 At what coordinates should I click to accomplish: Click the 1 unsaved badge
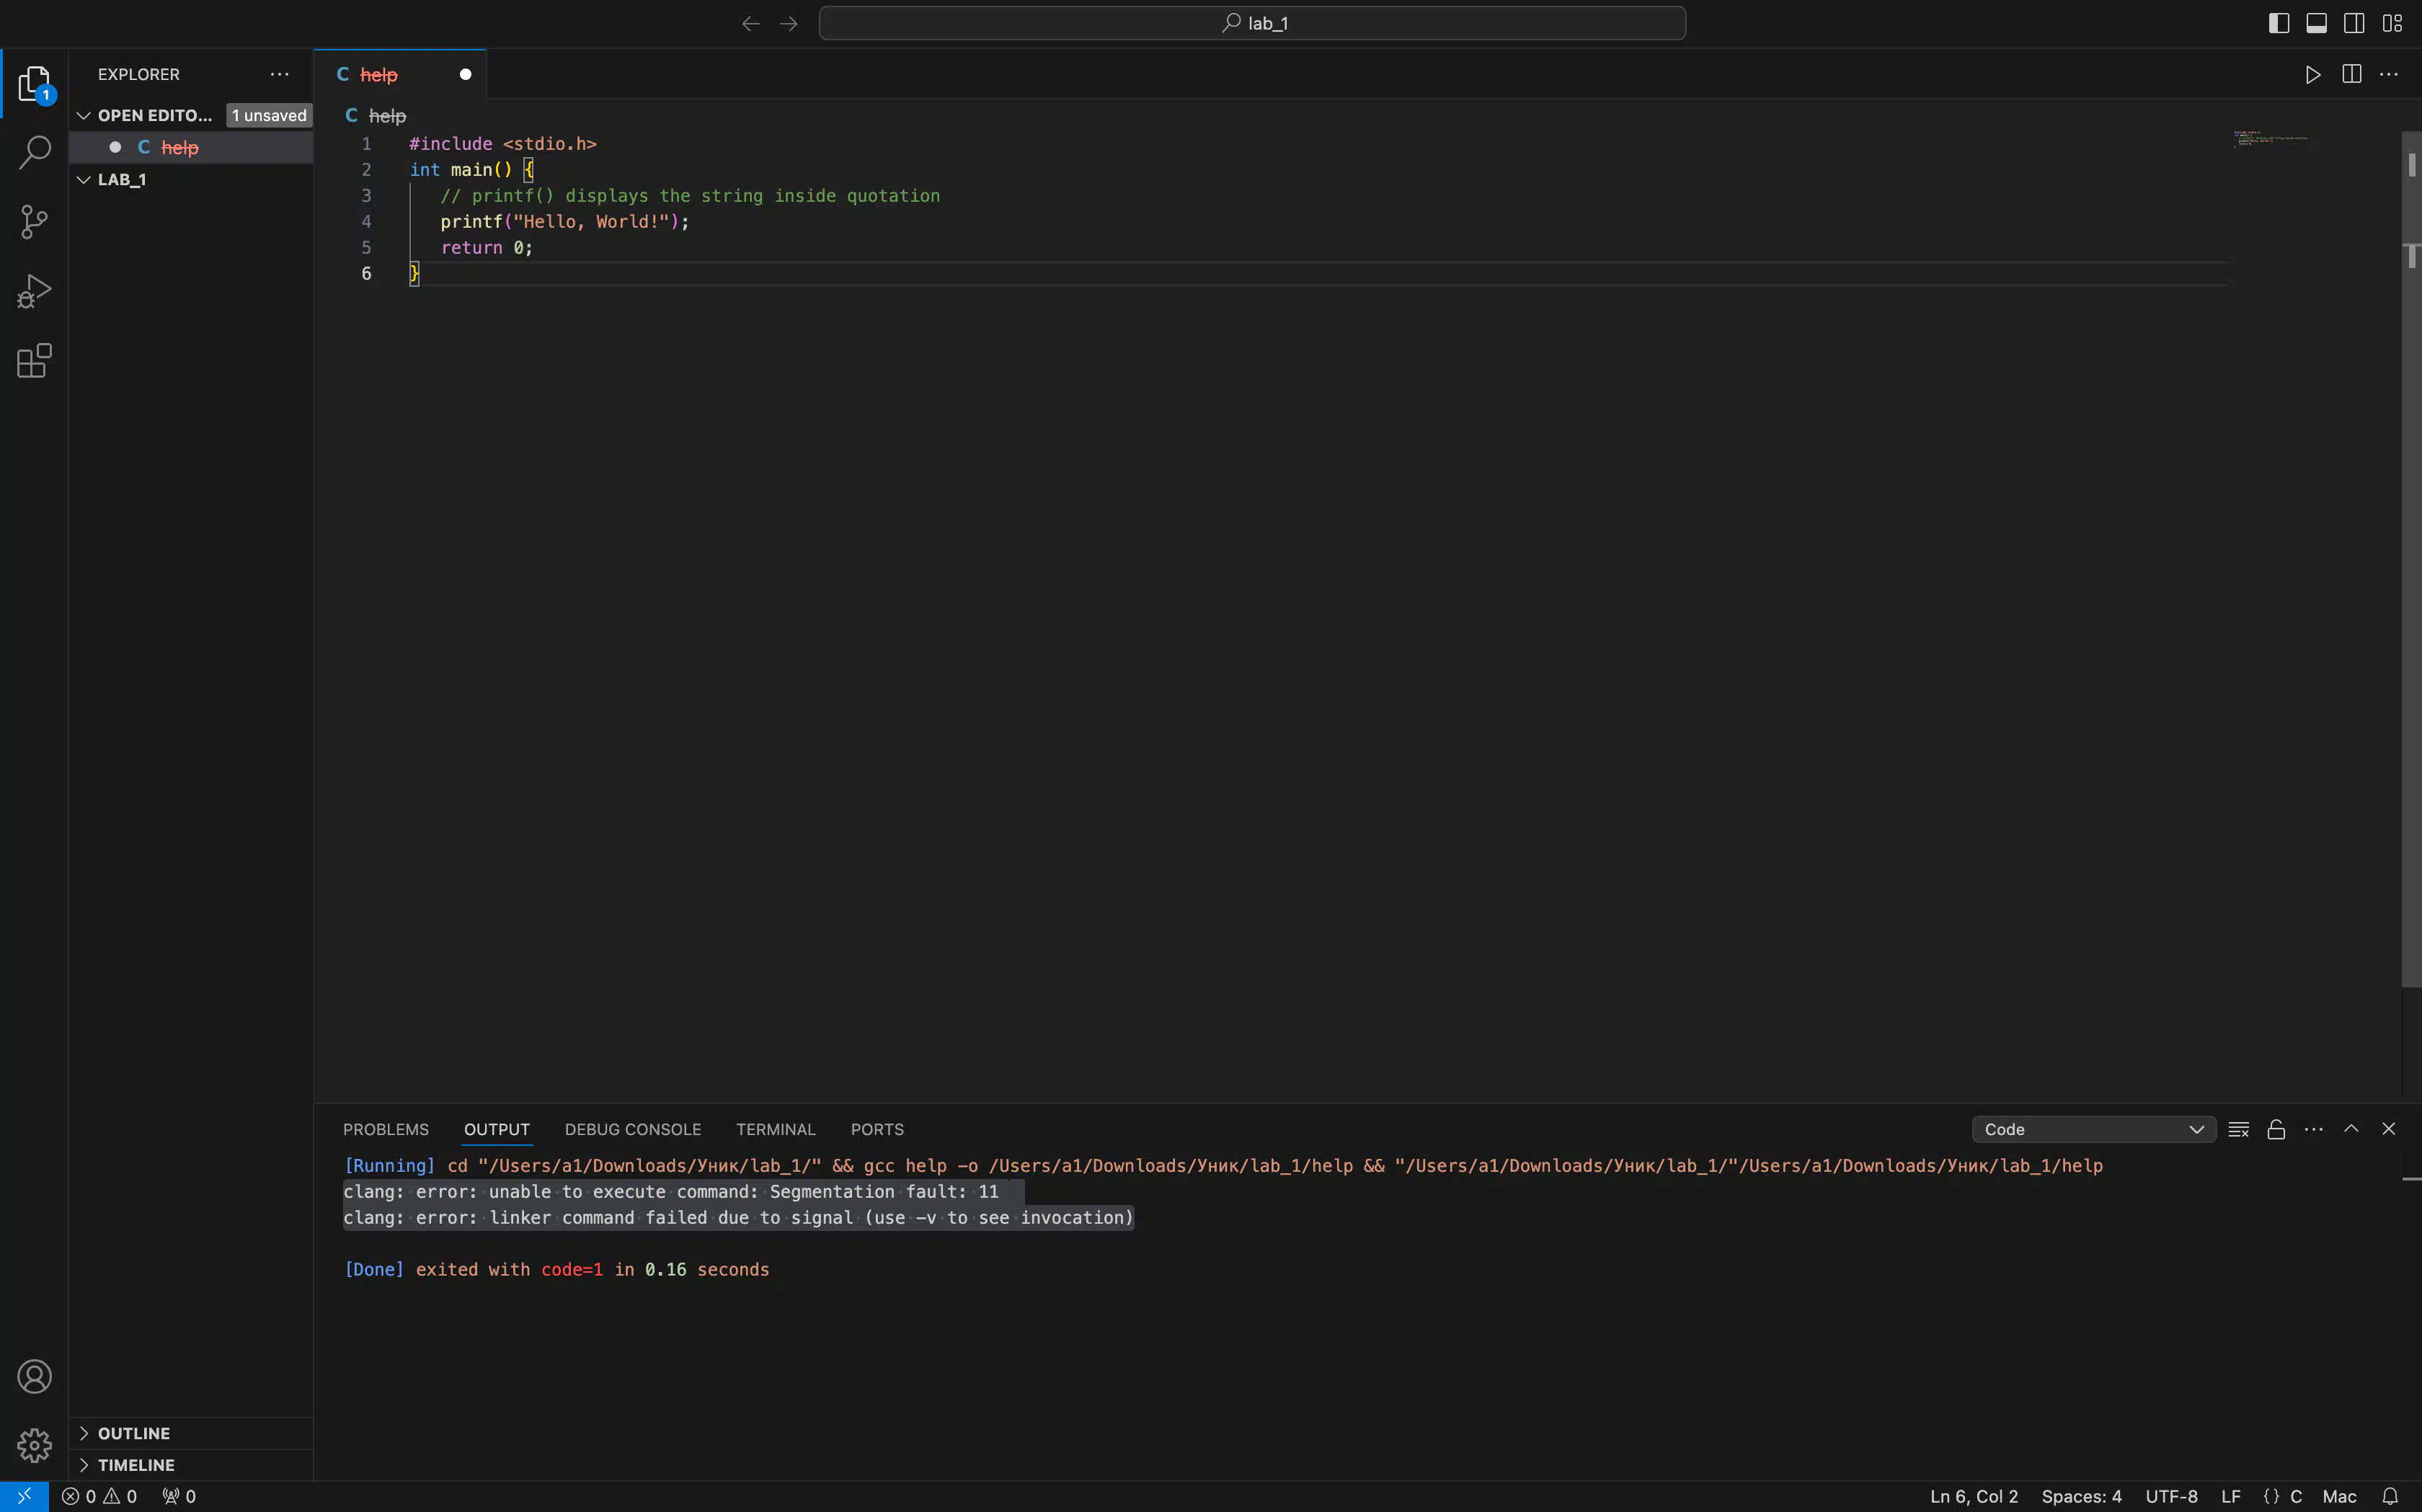tap(269, 116)
